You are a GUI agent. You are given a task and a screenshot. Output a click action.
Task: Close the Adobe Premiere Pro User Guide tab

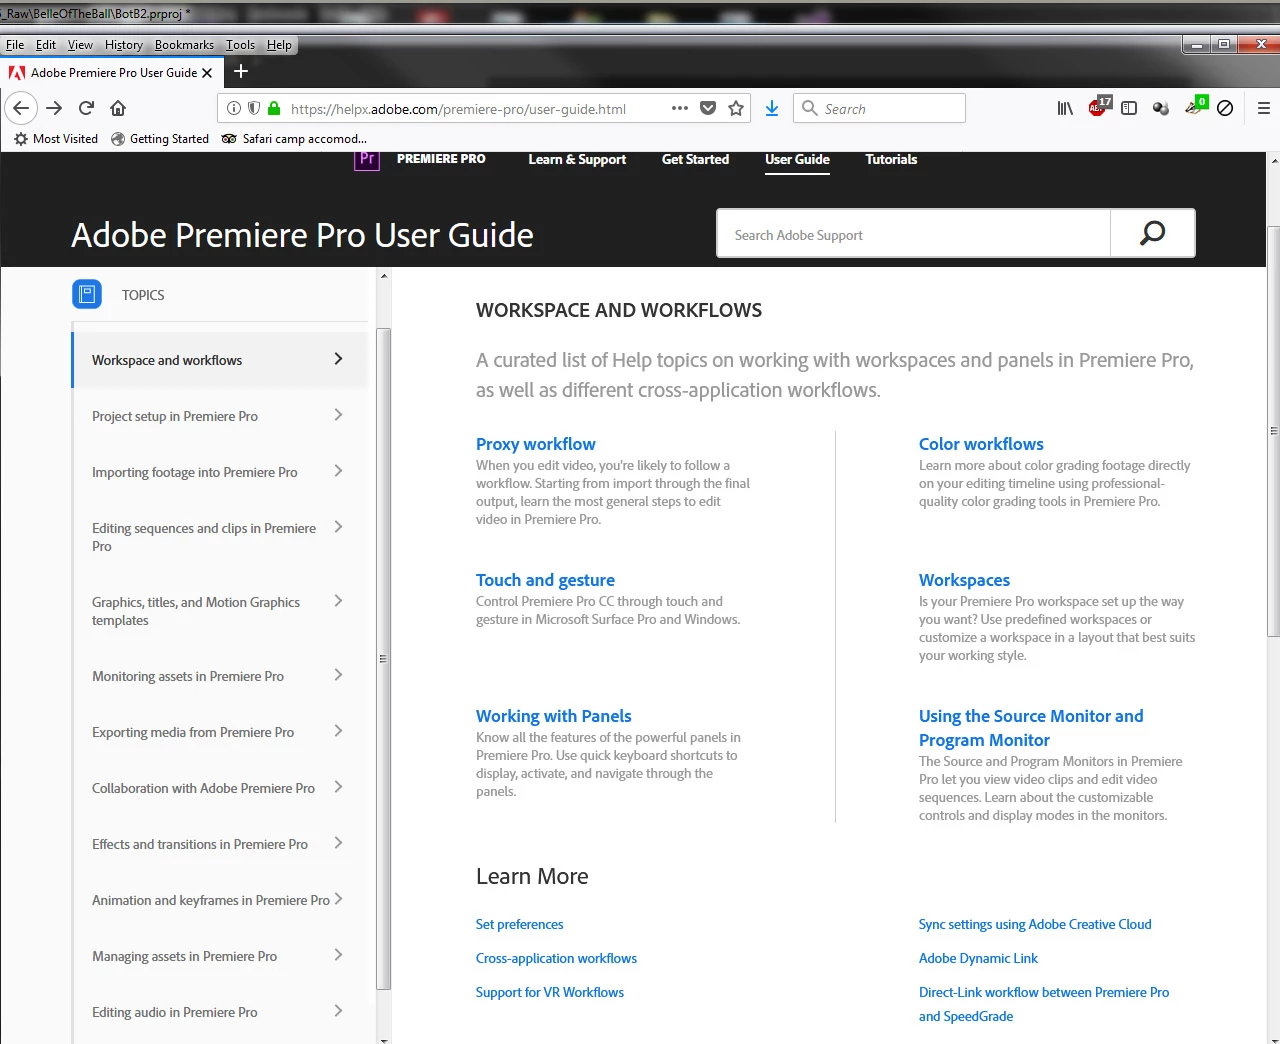[207, 73]
